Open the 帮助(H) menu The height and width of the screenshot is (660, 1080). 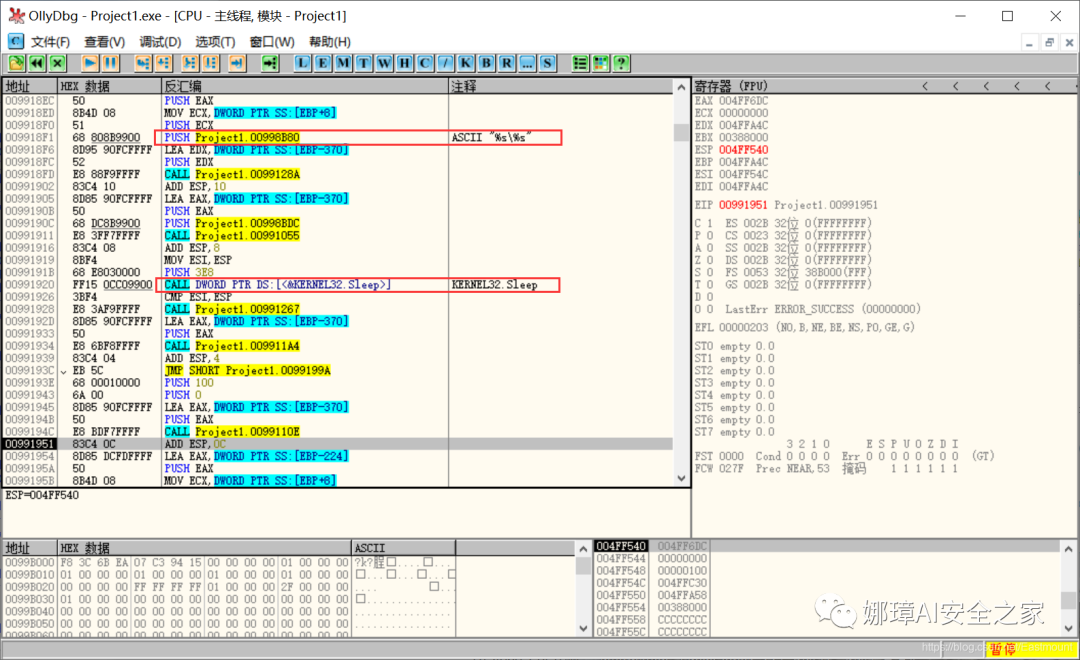(330, 42)
